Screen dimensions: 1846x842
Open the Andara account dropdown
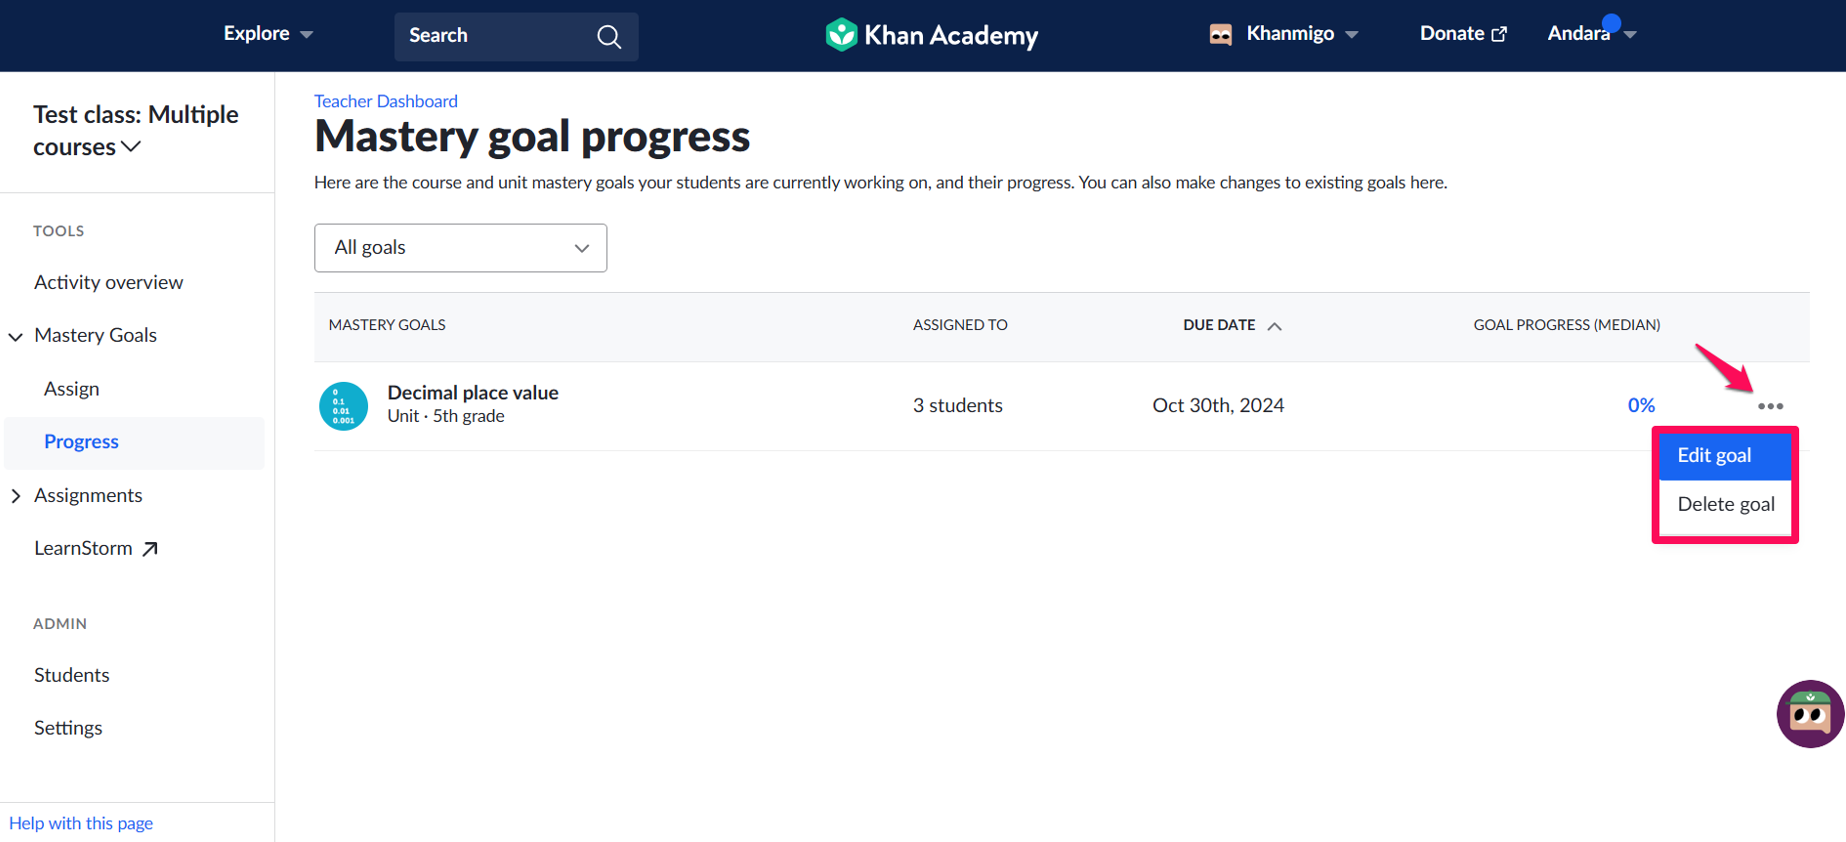tap(1591, 34)
